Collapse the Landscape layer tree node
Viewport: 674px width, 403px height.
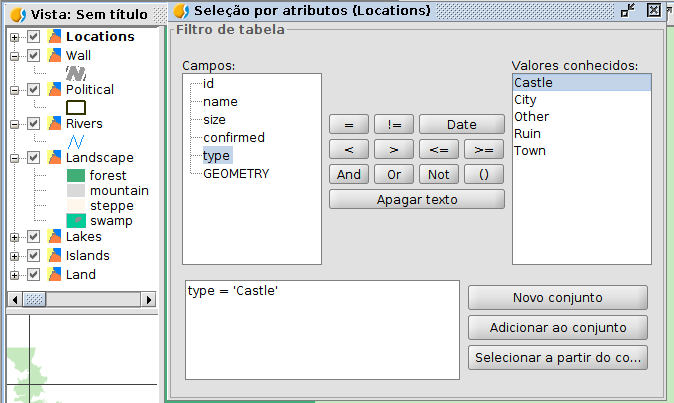(x=15, y=158)
